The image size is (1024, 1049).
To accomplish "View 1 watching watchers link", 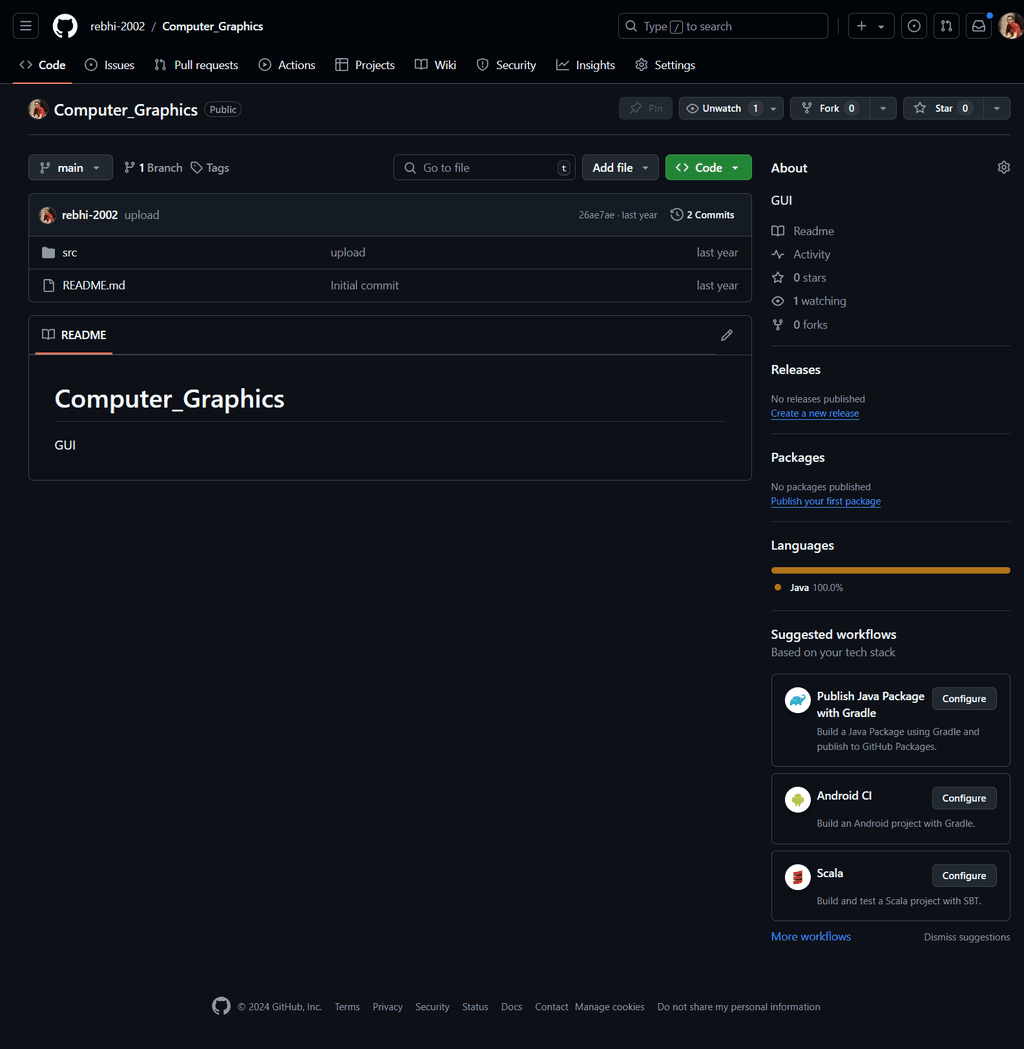I will coord(809,301).
